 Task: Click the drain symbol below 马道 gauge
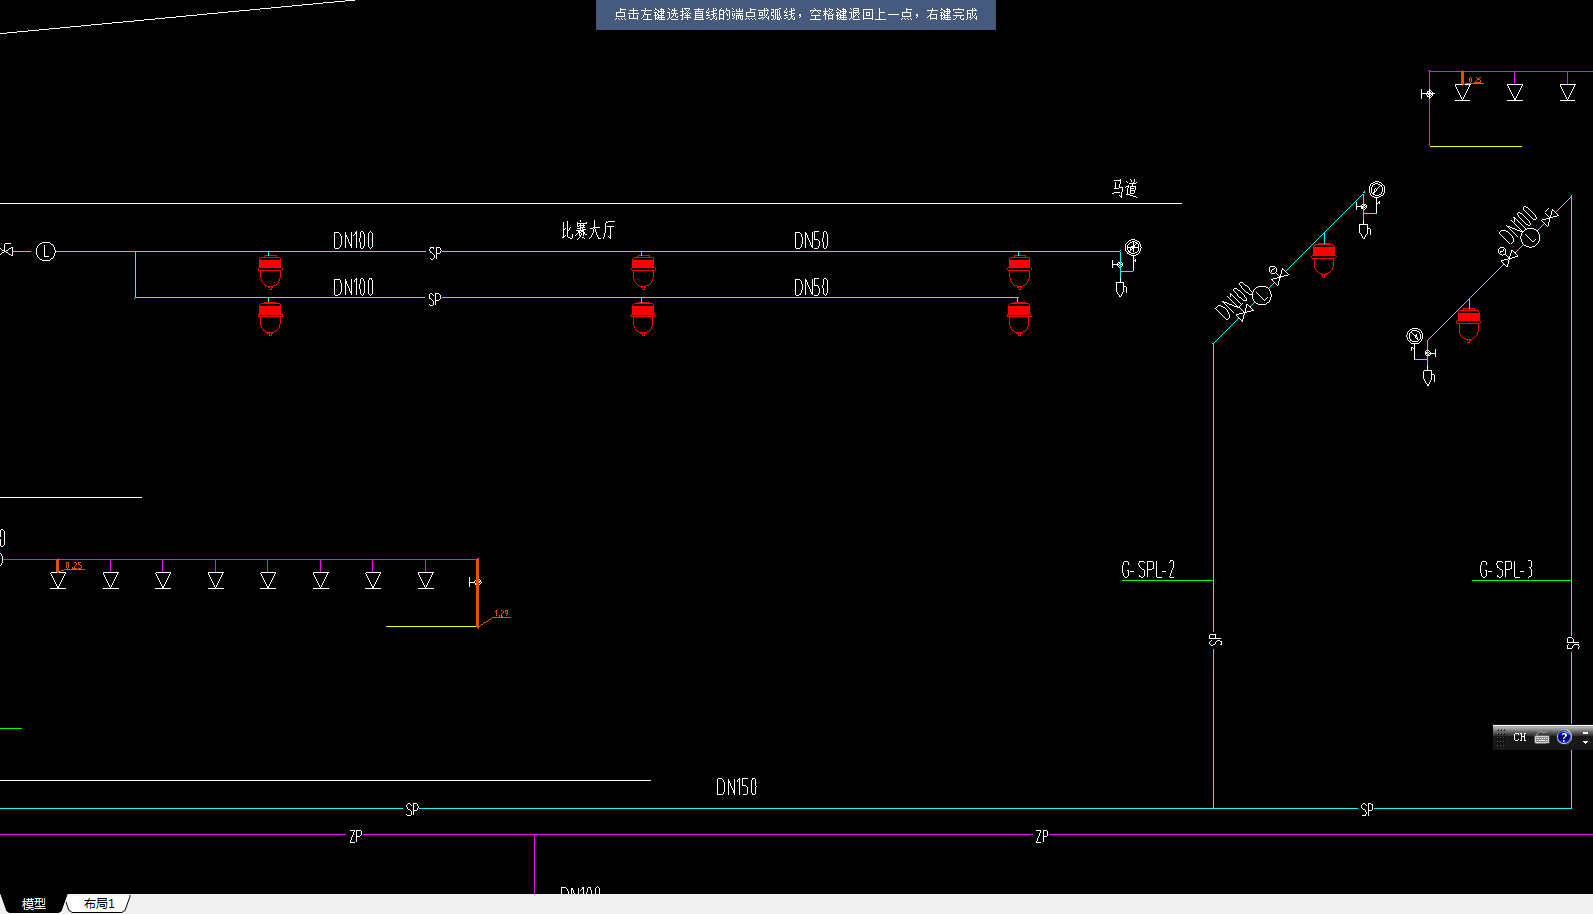click(1121, 289)
